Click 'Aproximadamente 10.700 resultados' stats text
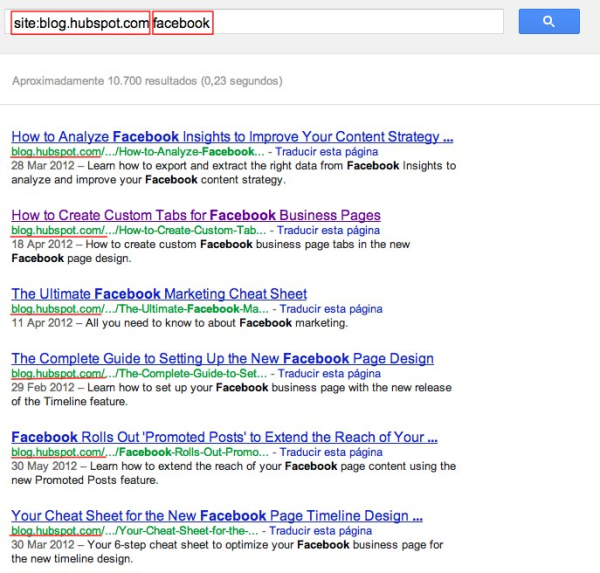Viewport: 600px width, 573px height. (147, 81)
